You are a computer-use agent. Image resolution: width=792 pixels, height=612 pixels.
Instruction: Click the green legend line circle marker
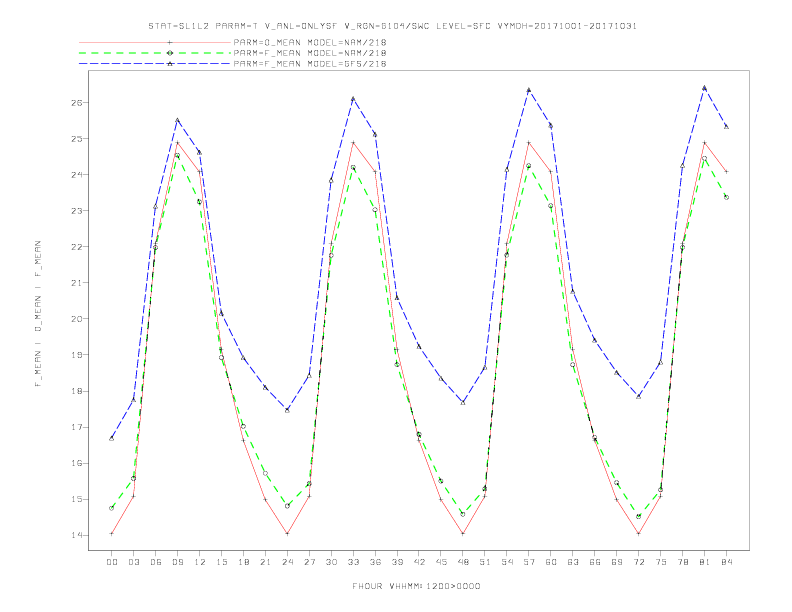[170, 53]
